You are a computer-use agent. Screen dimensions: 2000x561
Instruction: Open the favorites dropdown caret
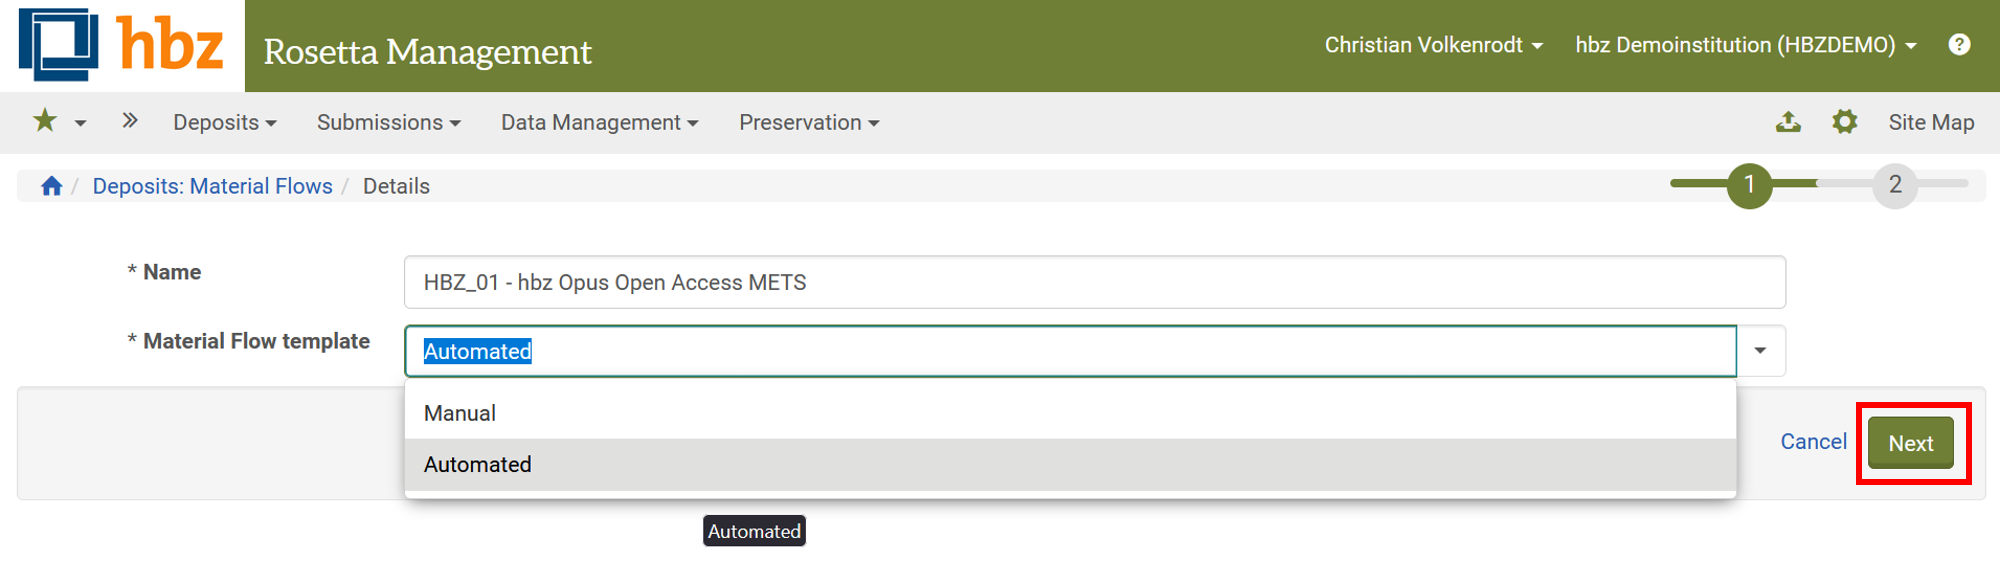(81, 123)
